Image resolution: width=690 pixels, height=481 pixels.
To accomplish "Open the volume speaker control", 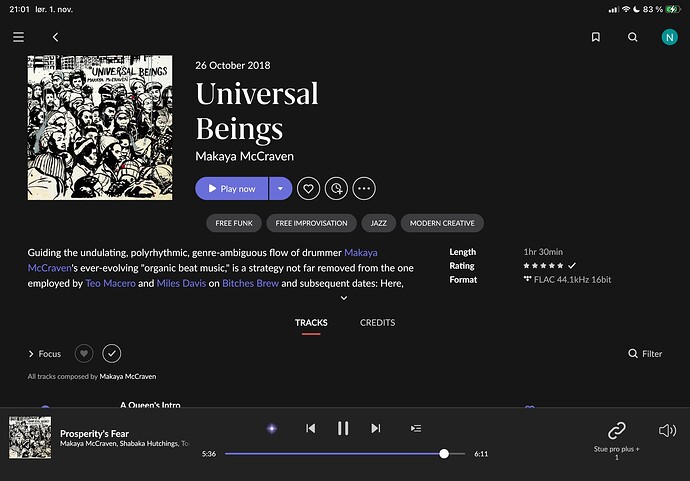I will pos(667,430).
